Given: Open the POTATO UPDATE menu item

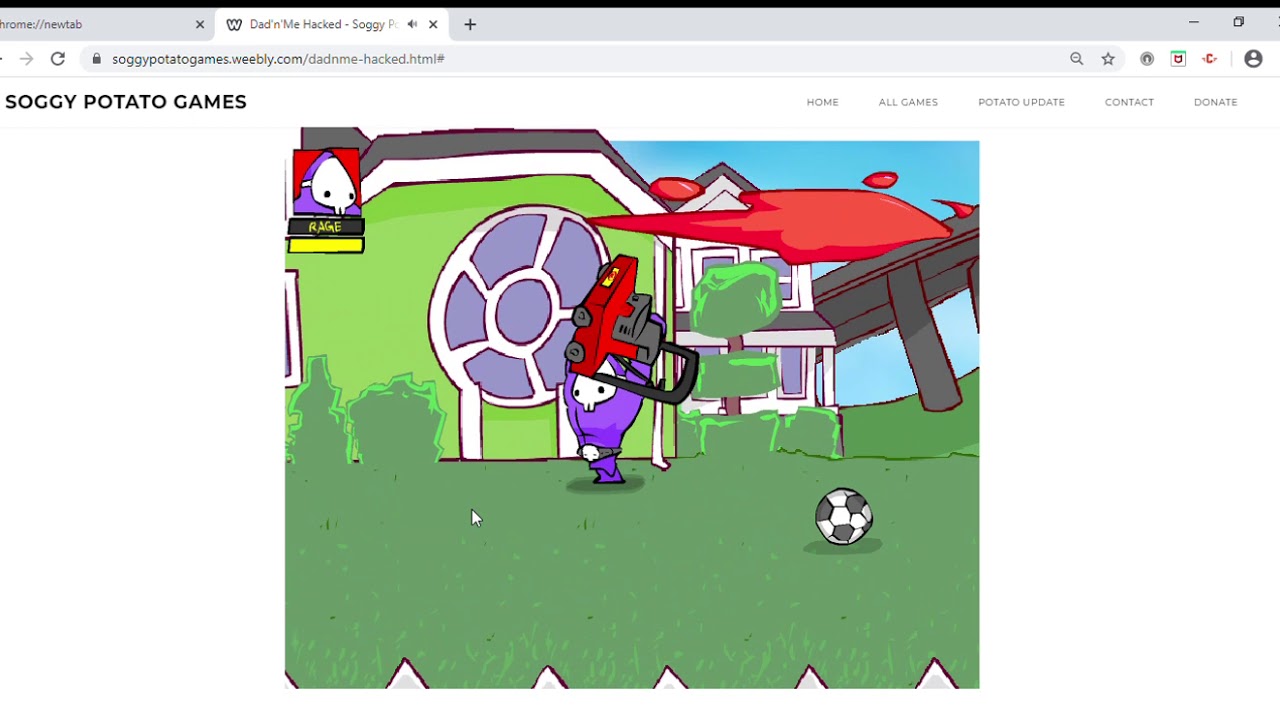Looking at the screenshot, I should 1021,102.
